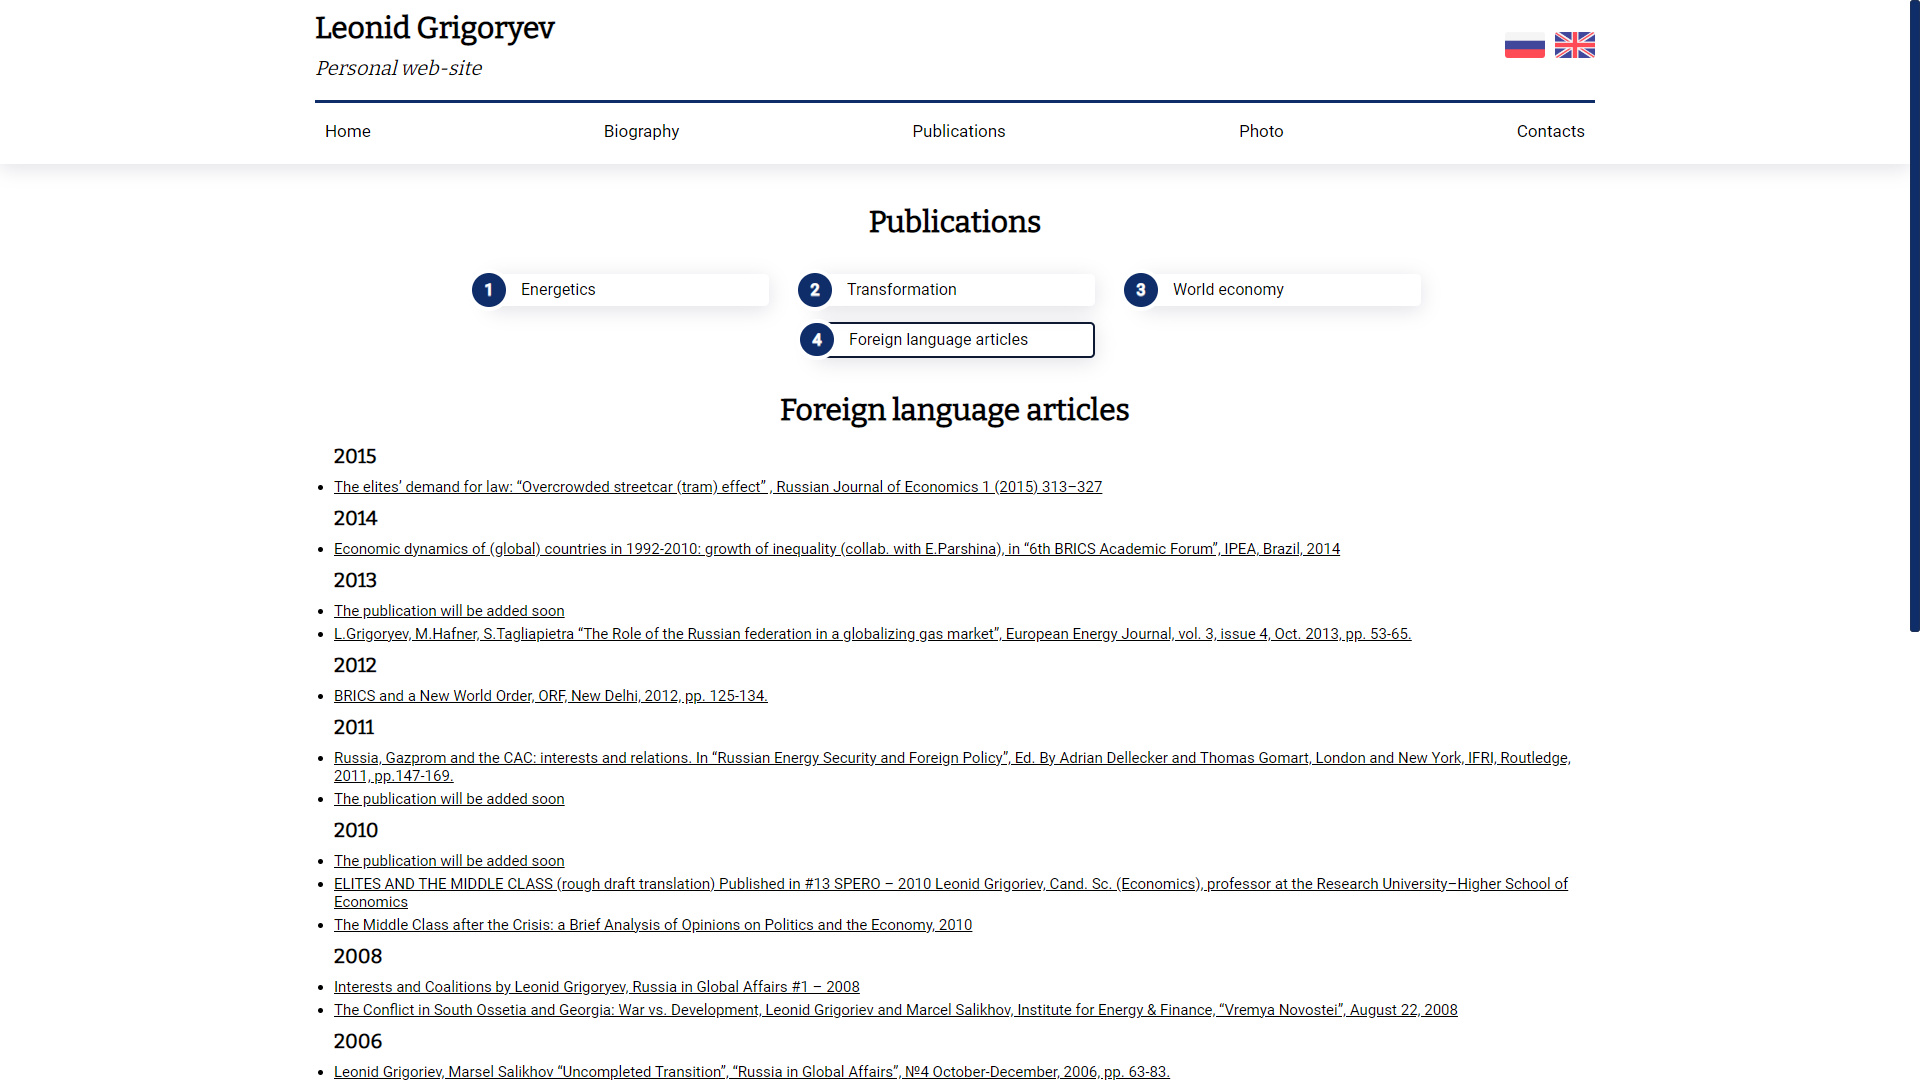Click the number 4 circle beside Foreign language articles
This screenshot has height=1080, width=1920.
tap(817, 340)
